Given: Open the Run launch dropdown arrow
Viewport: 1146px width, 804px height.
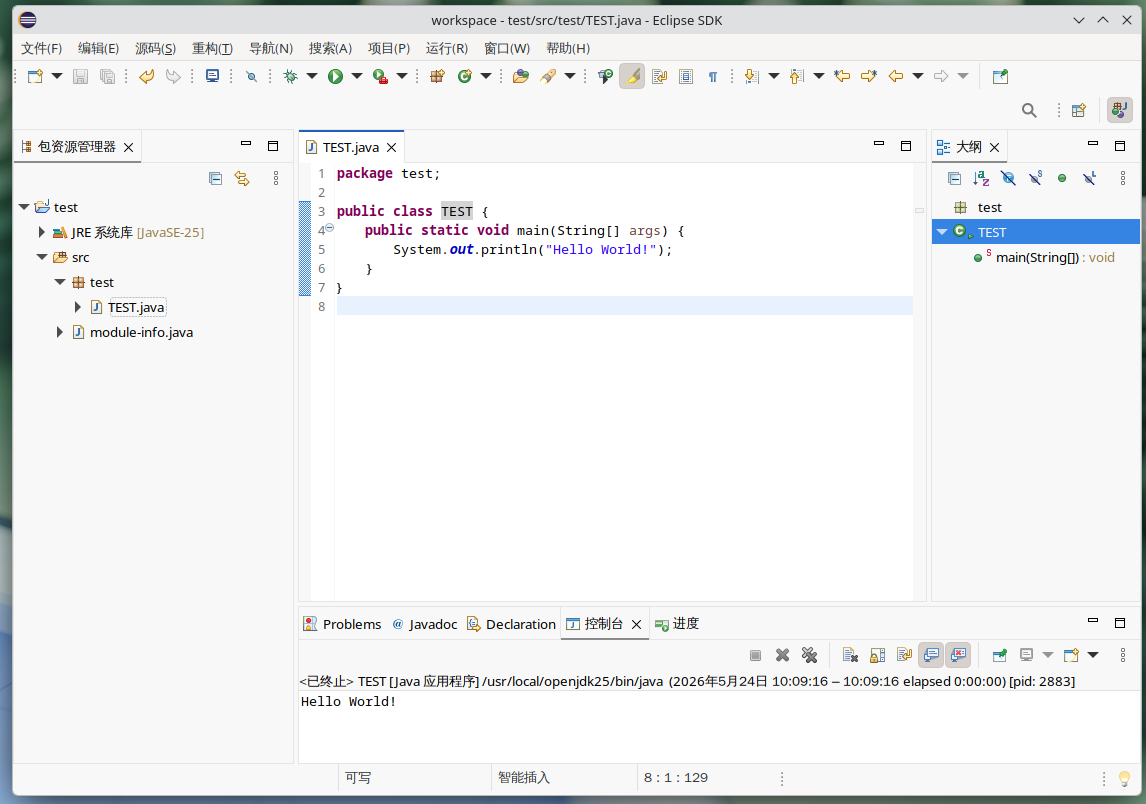Looking at the screenshot, I should point(357,76).
